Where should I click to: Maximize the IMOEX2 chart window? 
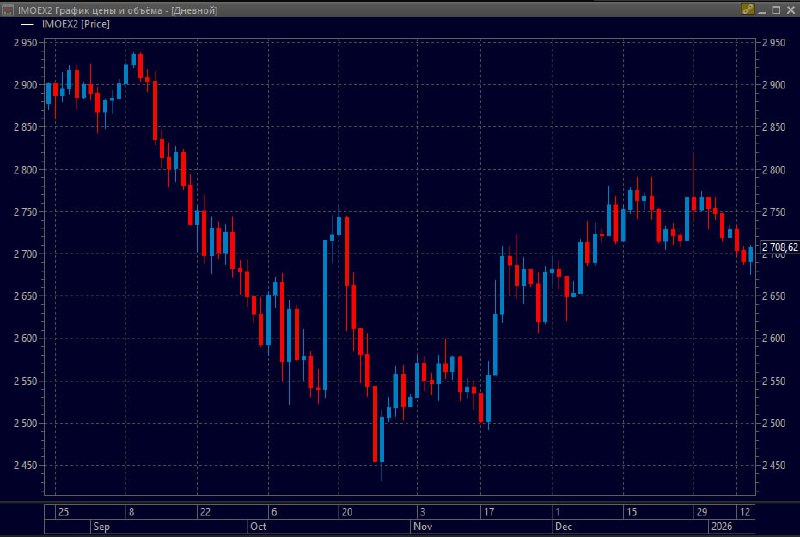pos(777,9)
